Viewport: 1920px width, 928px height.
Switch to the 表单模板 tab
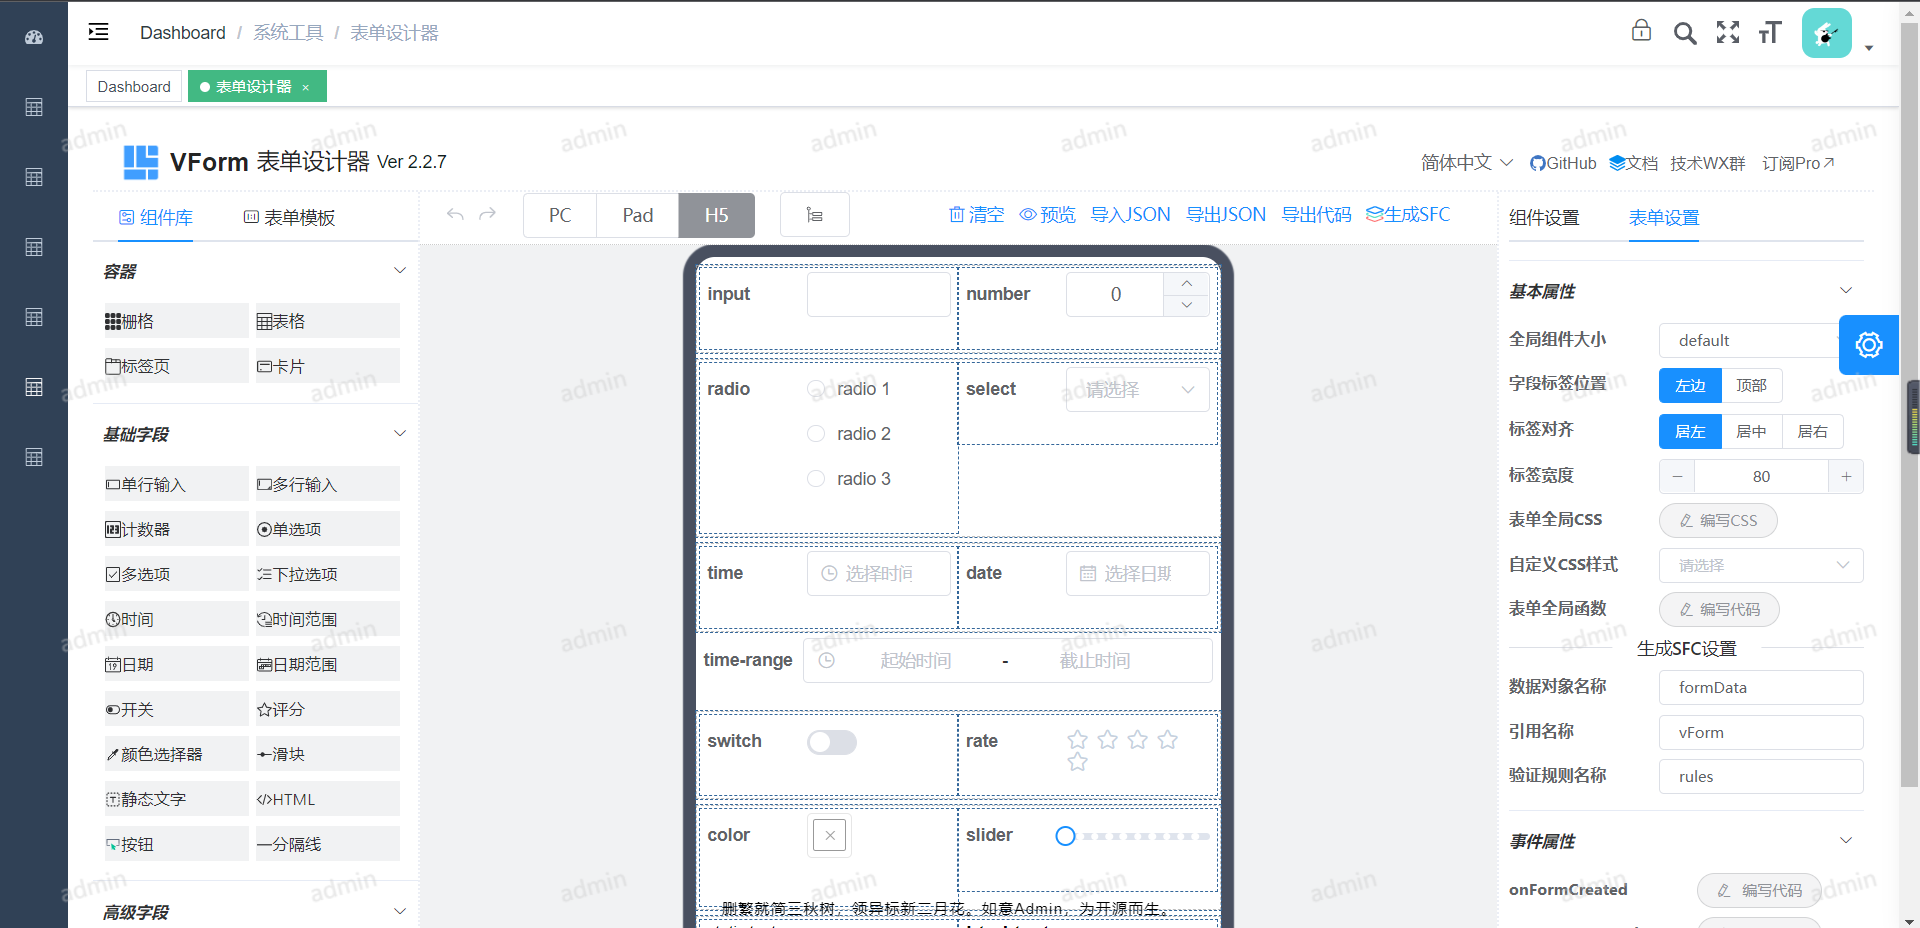(290, 218)
